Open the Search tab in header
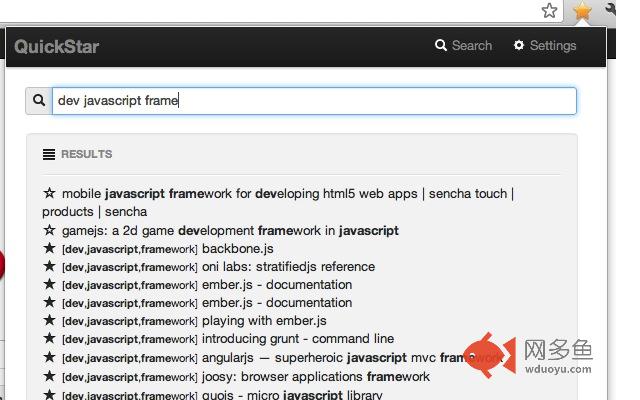 pos(463,45)
